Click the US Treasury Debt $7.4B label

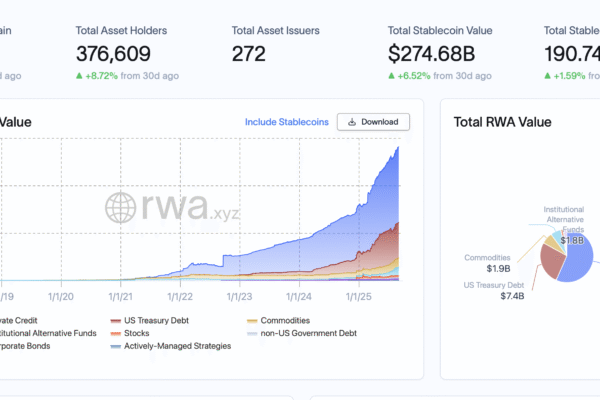(x=494, y=290)
